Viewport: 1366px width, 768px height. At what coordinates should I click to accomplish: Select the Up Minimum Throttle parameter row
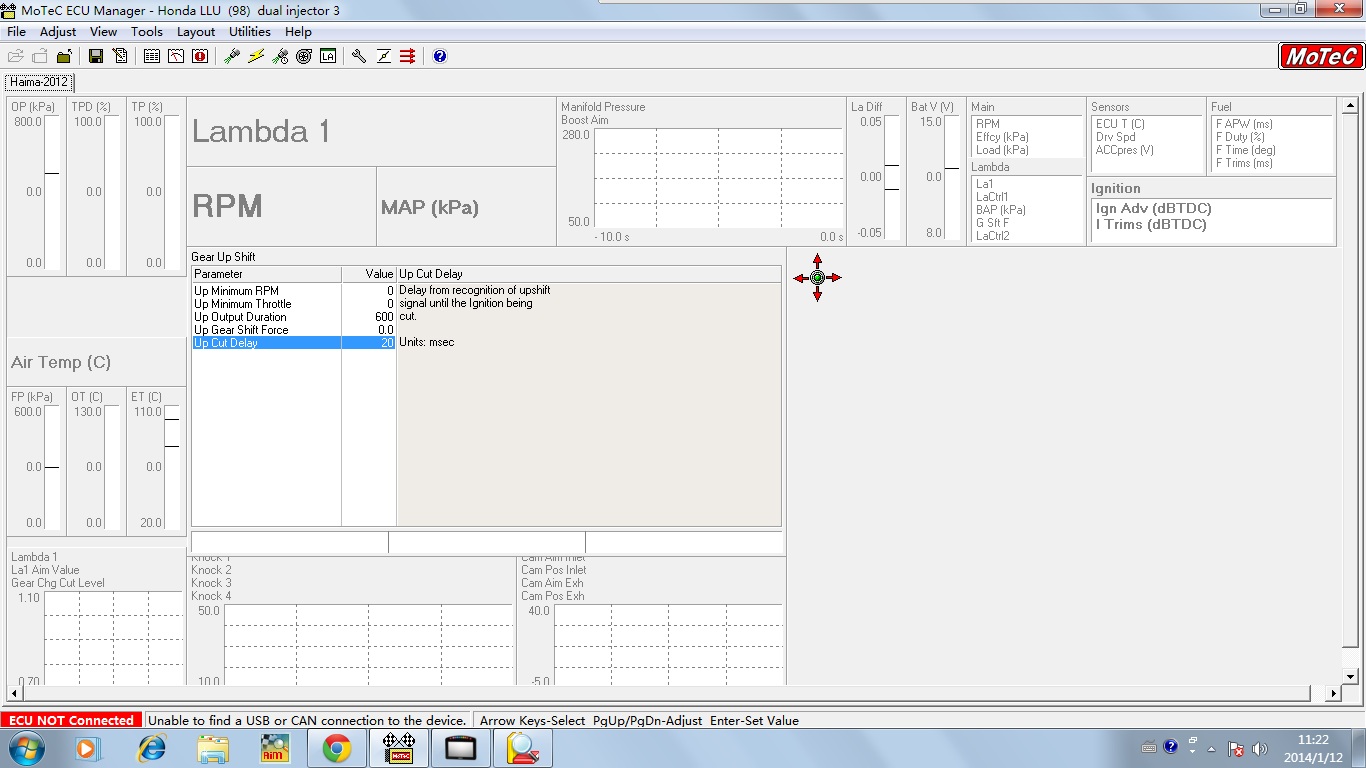293,304
